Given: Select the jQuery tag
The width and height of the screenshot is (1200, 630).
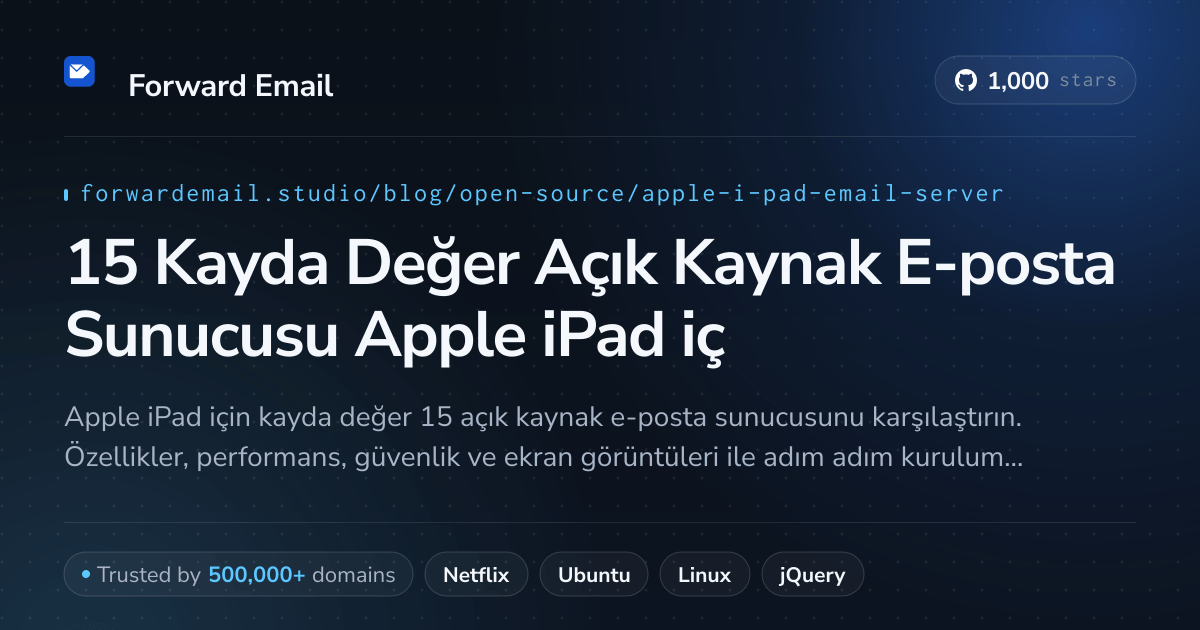Looking at the screenshot, I should tap(813, 575).
